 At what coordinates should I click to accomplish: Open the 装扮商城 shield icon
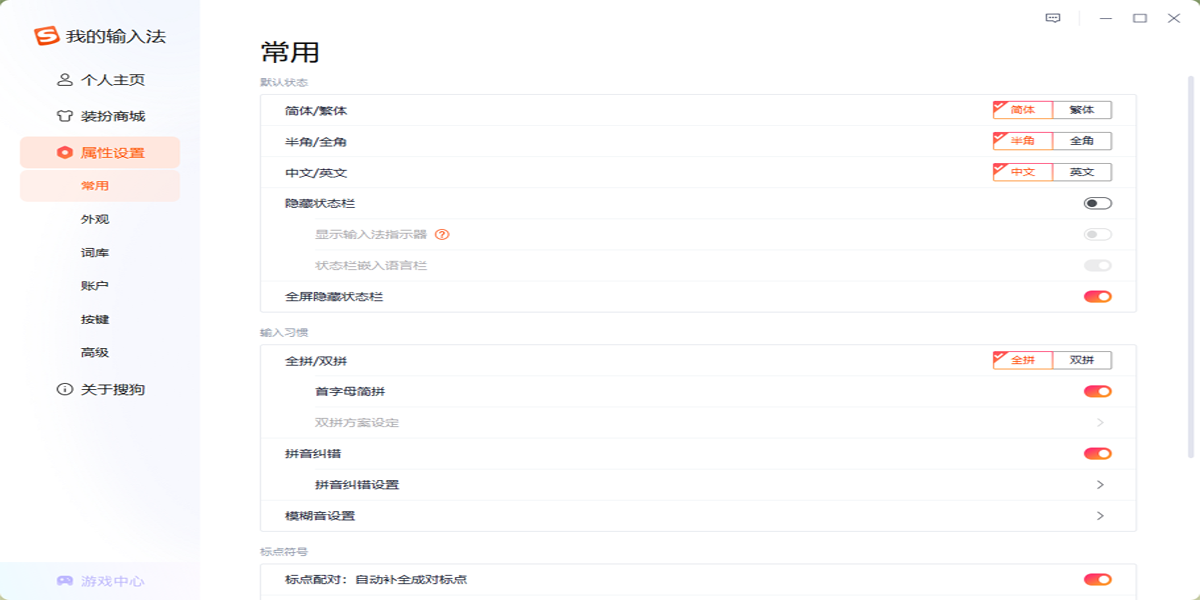[x=63, y=117]
